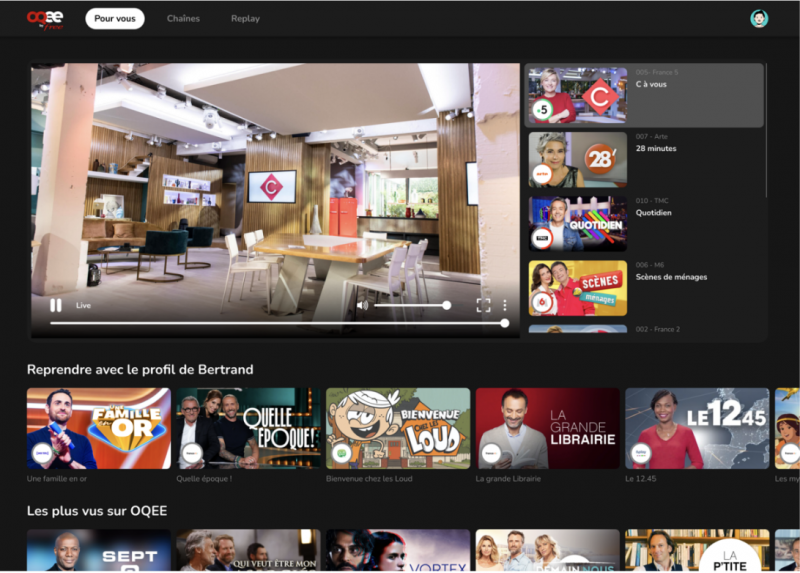Resume Une famille en or card
Image resolution: width=800 pixels, height=573 pixels.
click(x=99, y=429)
